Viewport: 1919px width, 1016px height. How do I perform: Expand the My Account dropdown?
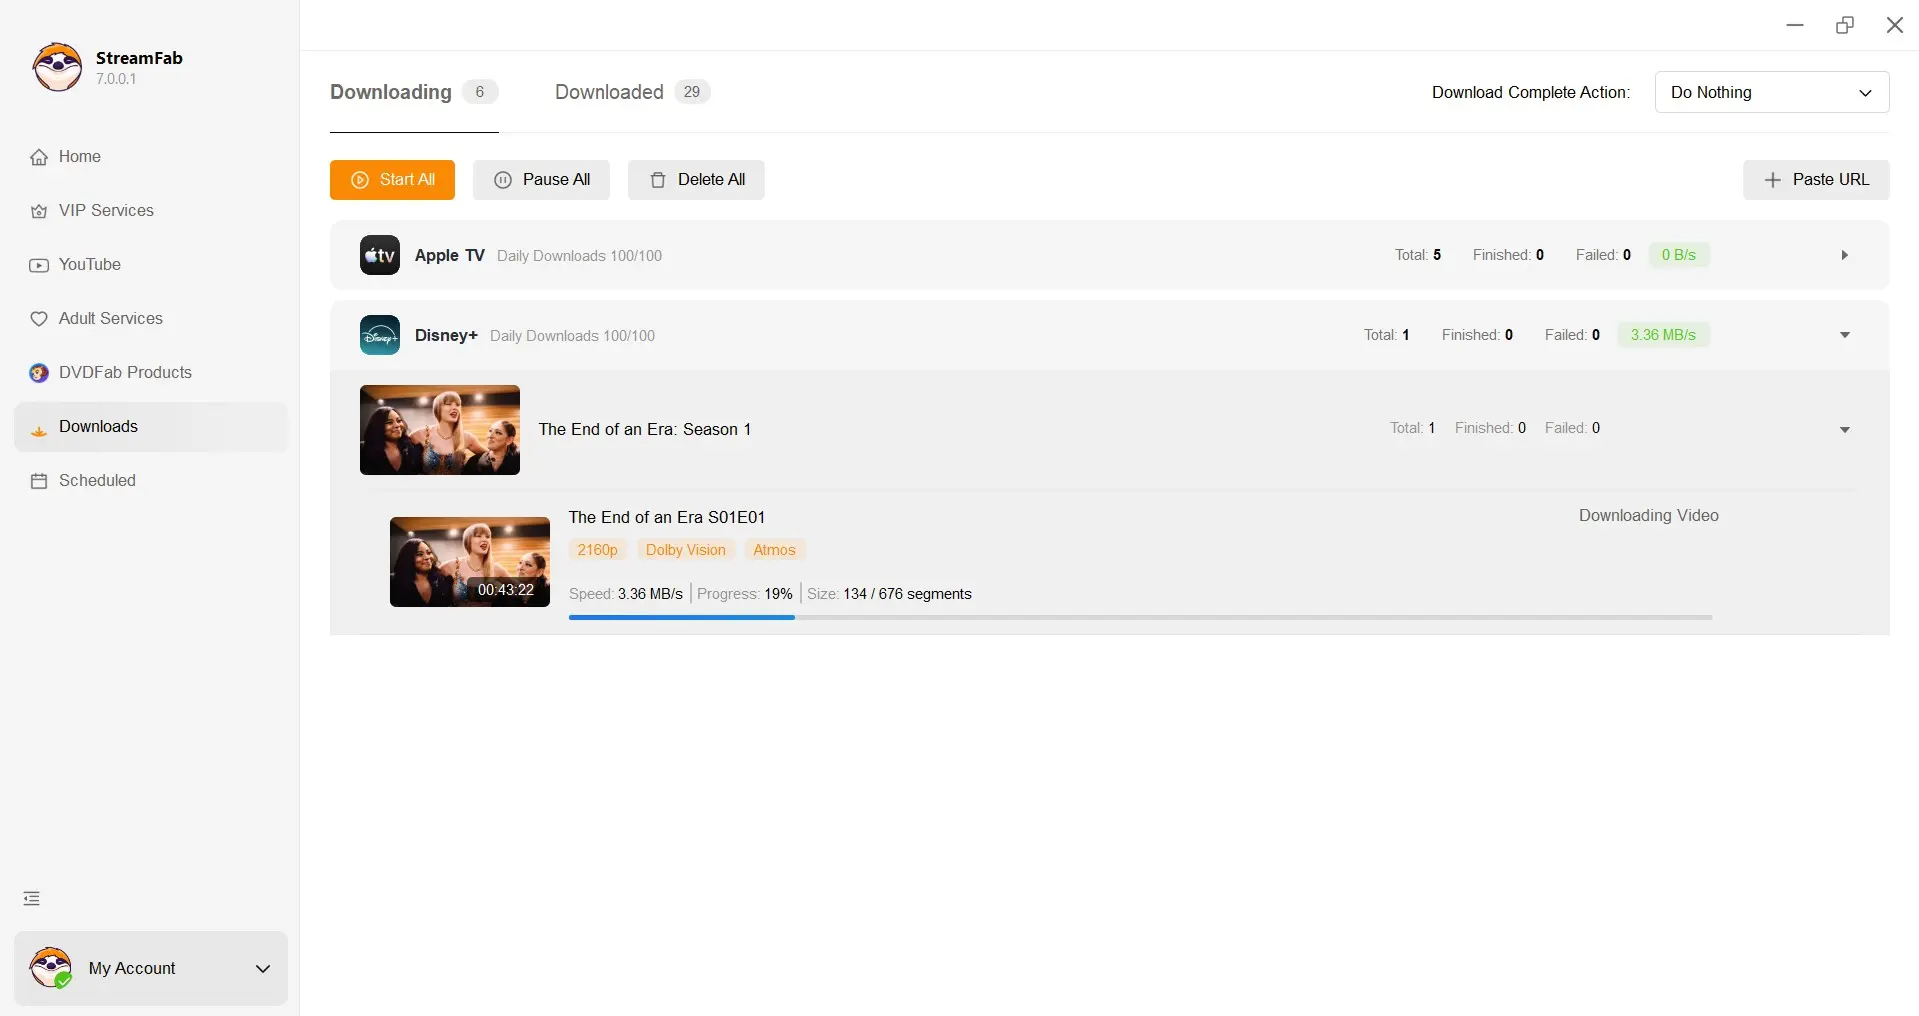pos(263,969)
